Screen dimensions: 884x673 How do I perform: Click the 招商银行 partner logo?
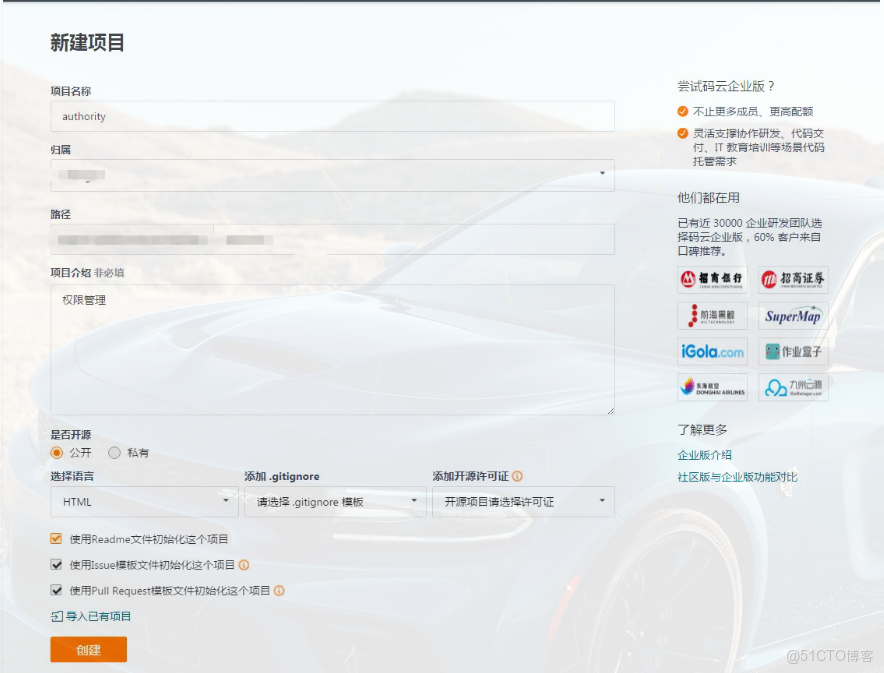710,279
